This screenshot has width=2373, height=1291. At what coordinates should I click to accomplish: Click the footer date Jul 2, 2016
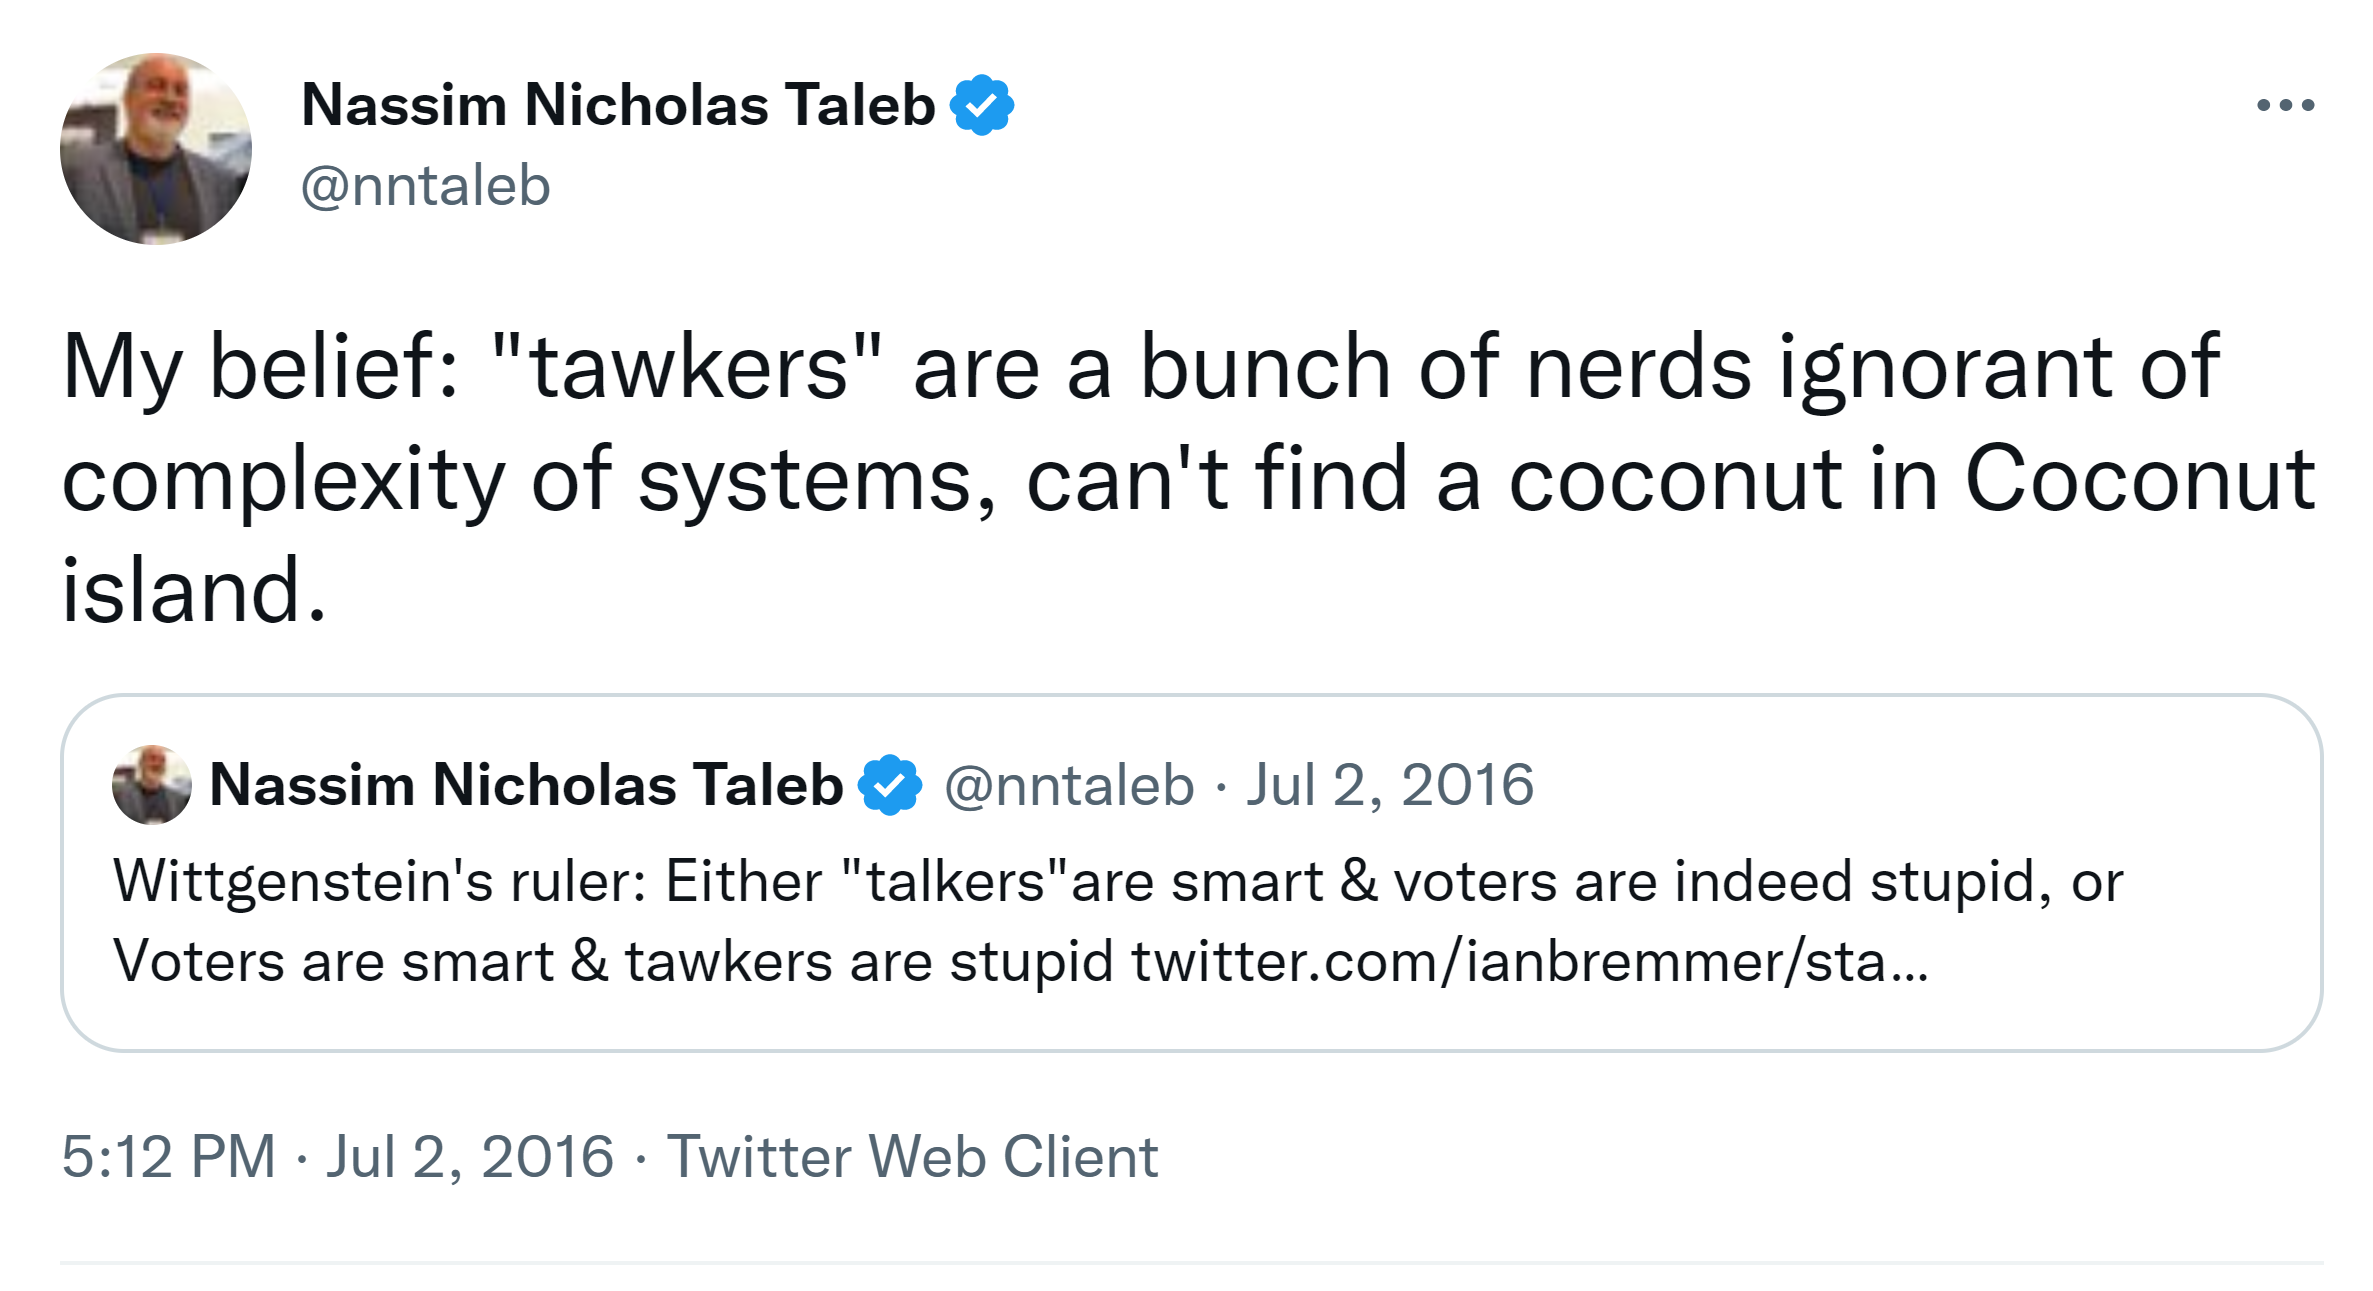pyautogui.click(x=470, y=1157)
